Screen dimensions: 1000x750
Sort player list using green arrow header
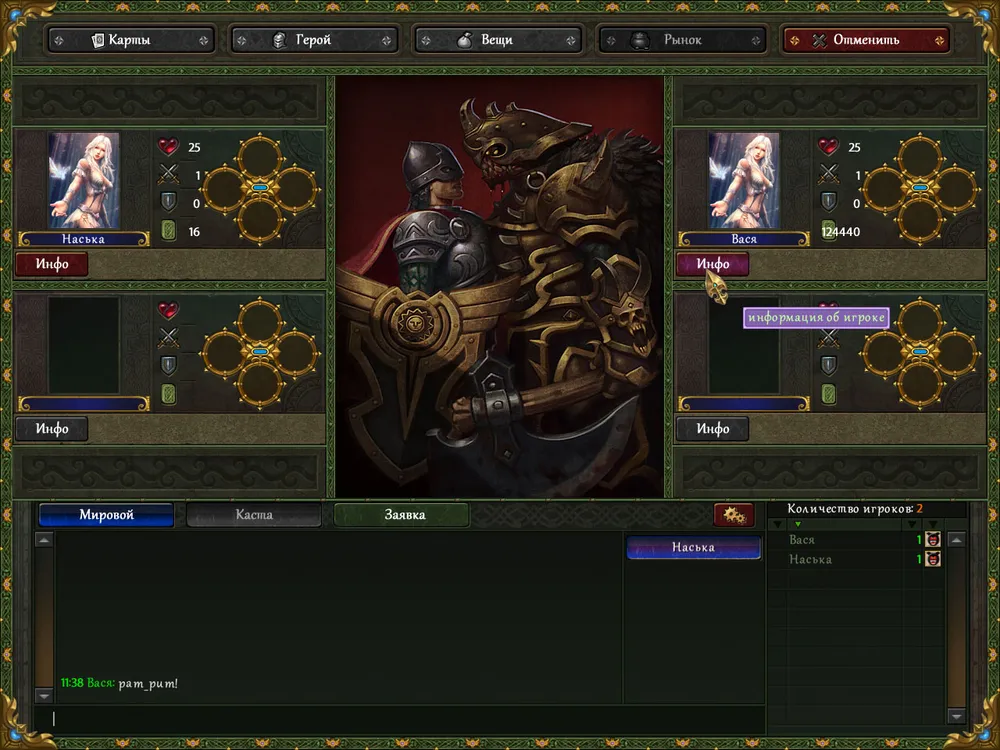(797, 524)
